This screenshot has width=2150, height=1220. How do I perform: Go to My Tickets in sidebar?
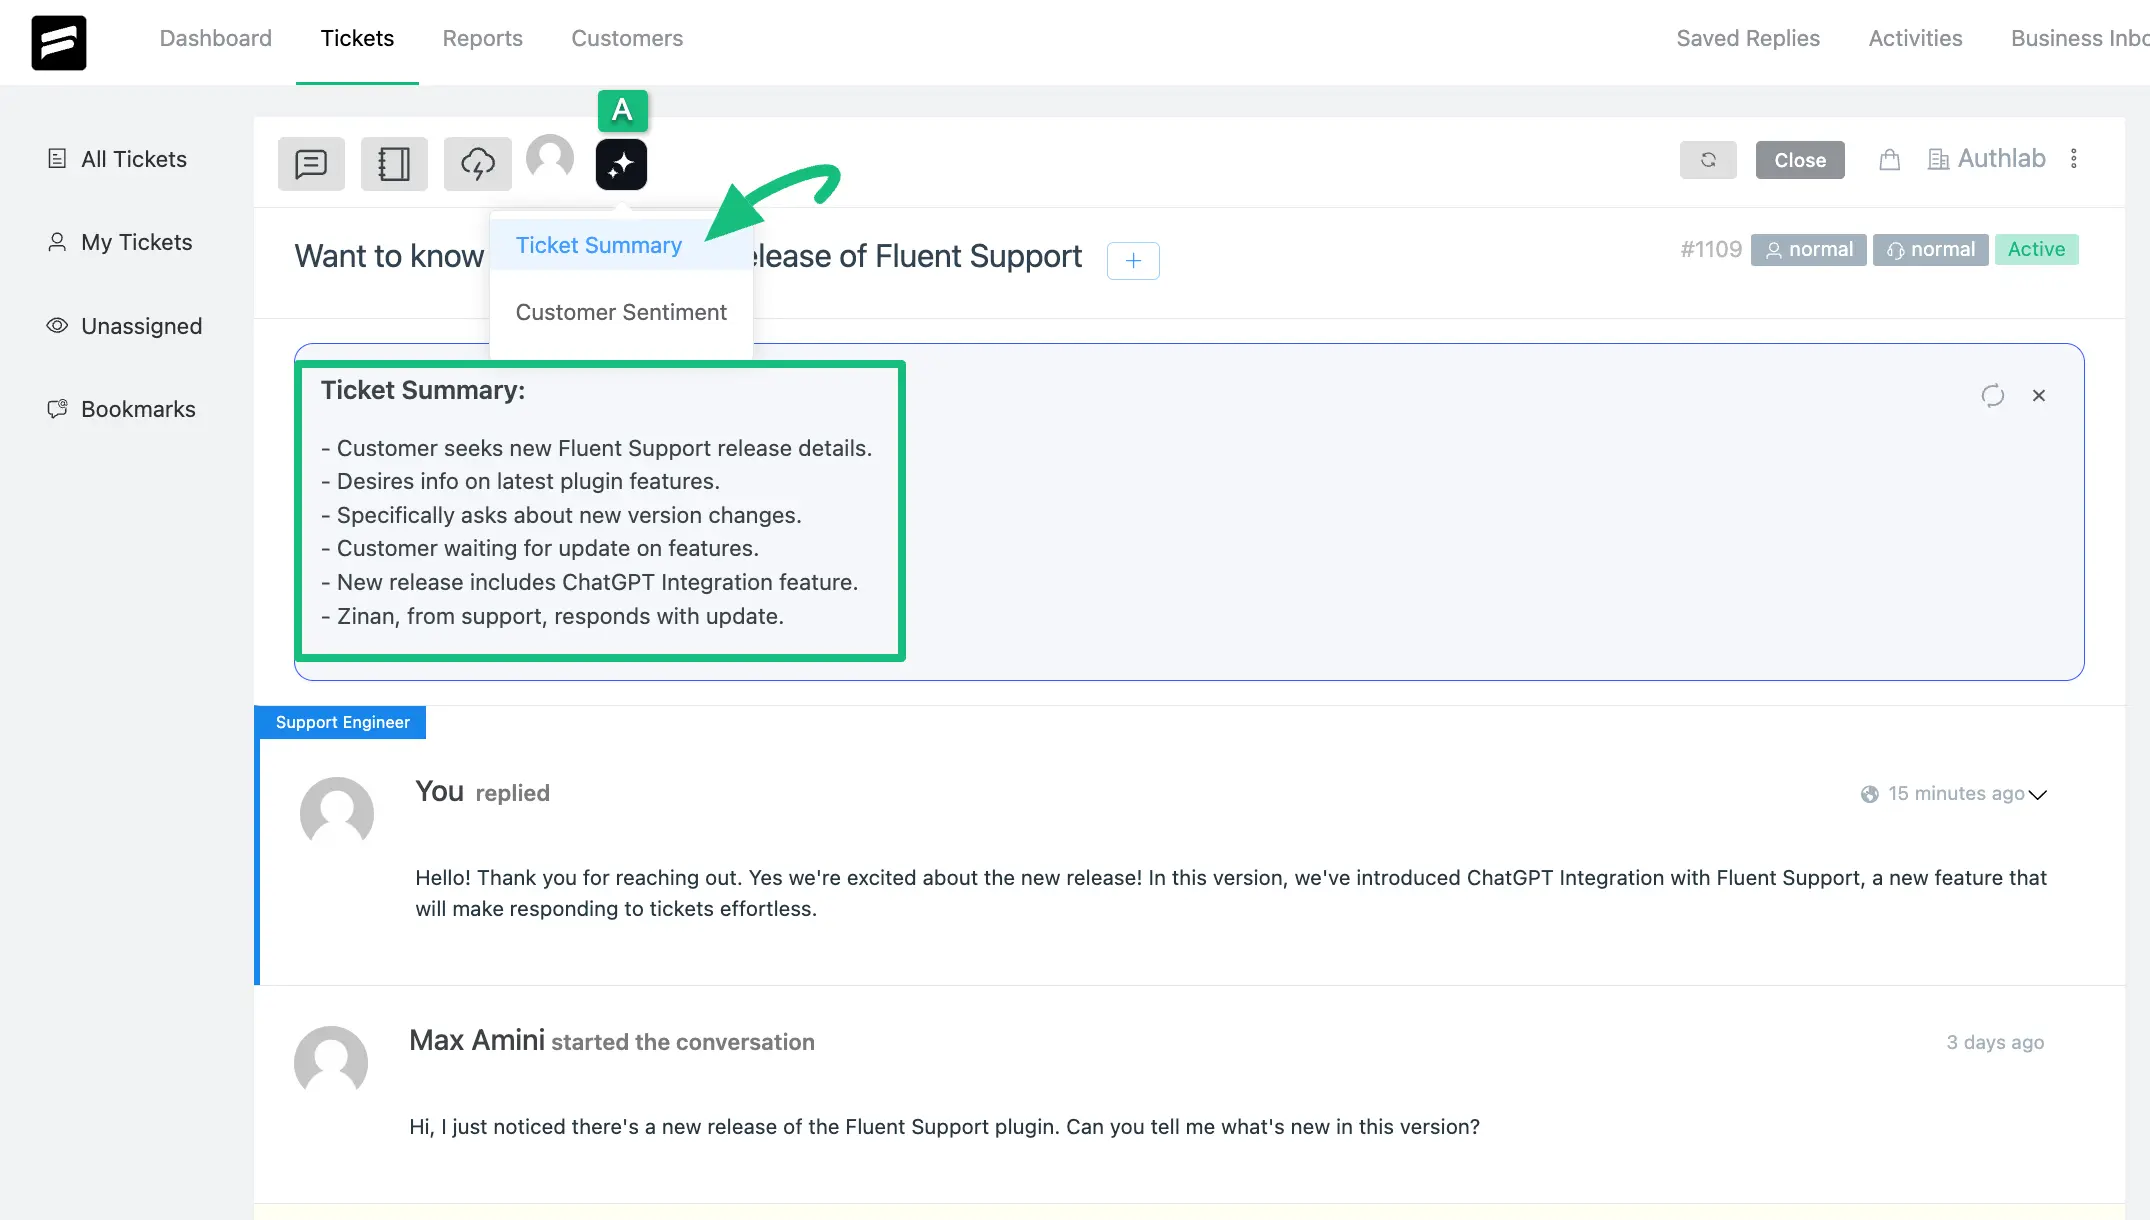pos(120,242)
